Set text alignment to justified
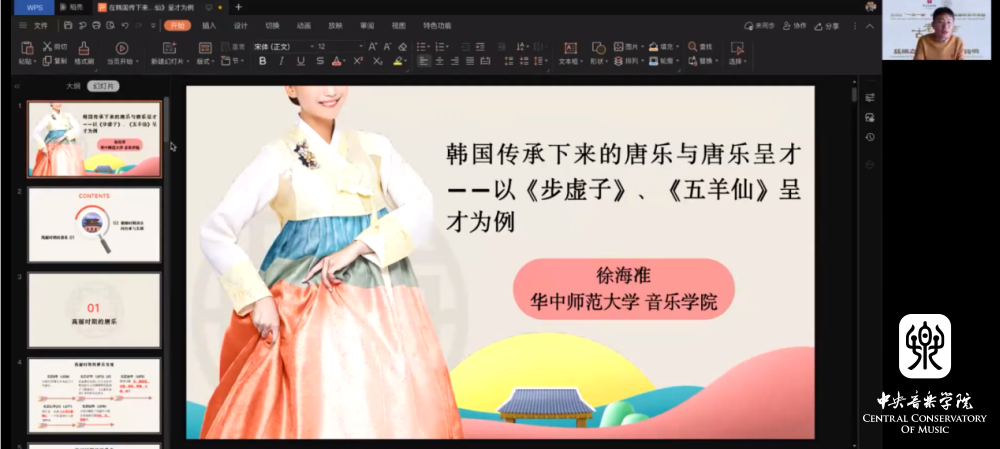Viewport: 1000px width, 449px height. pyautogui.click(x=470, y=61)
